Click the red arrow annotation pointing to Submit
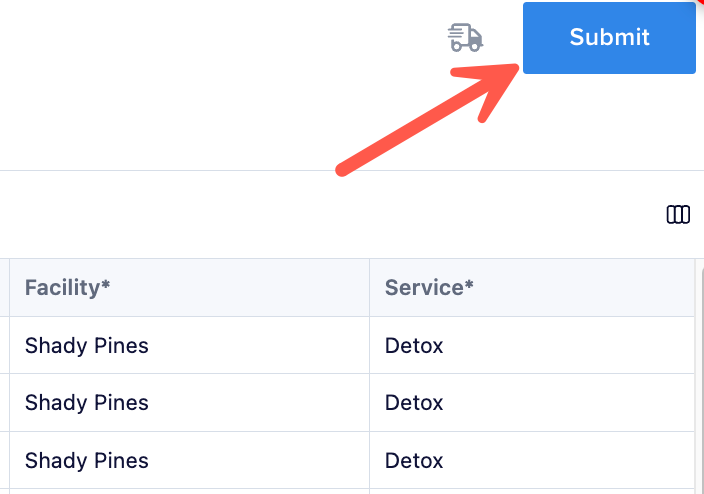The height and width of the screenshot is (494, 704). click(x=427, y=119)
